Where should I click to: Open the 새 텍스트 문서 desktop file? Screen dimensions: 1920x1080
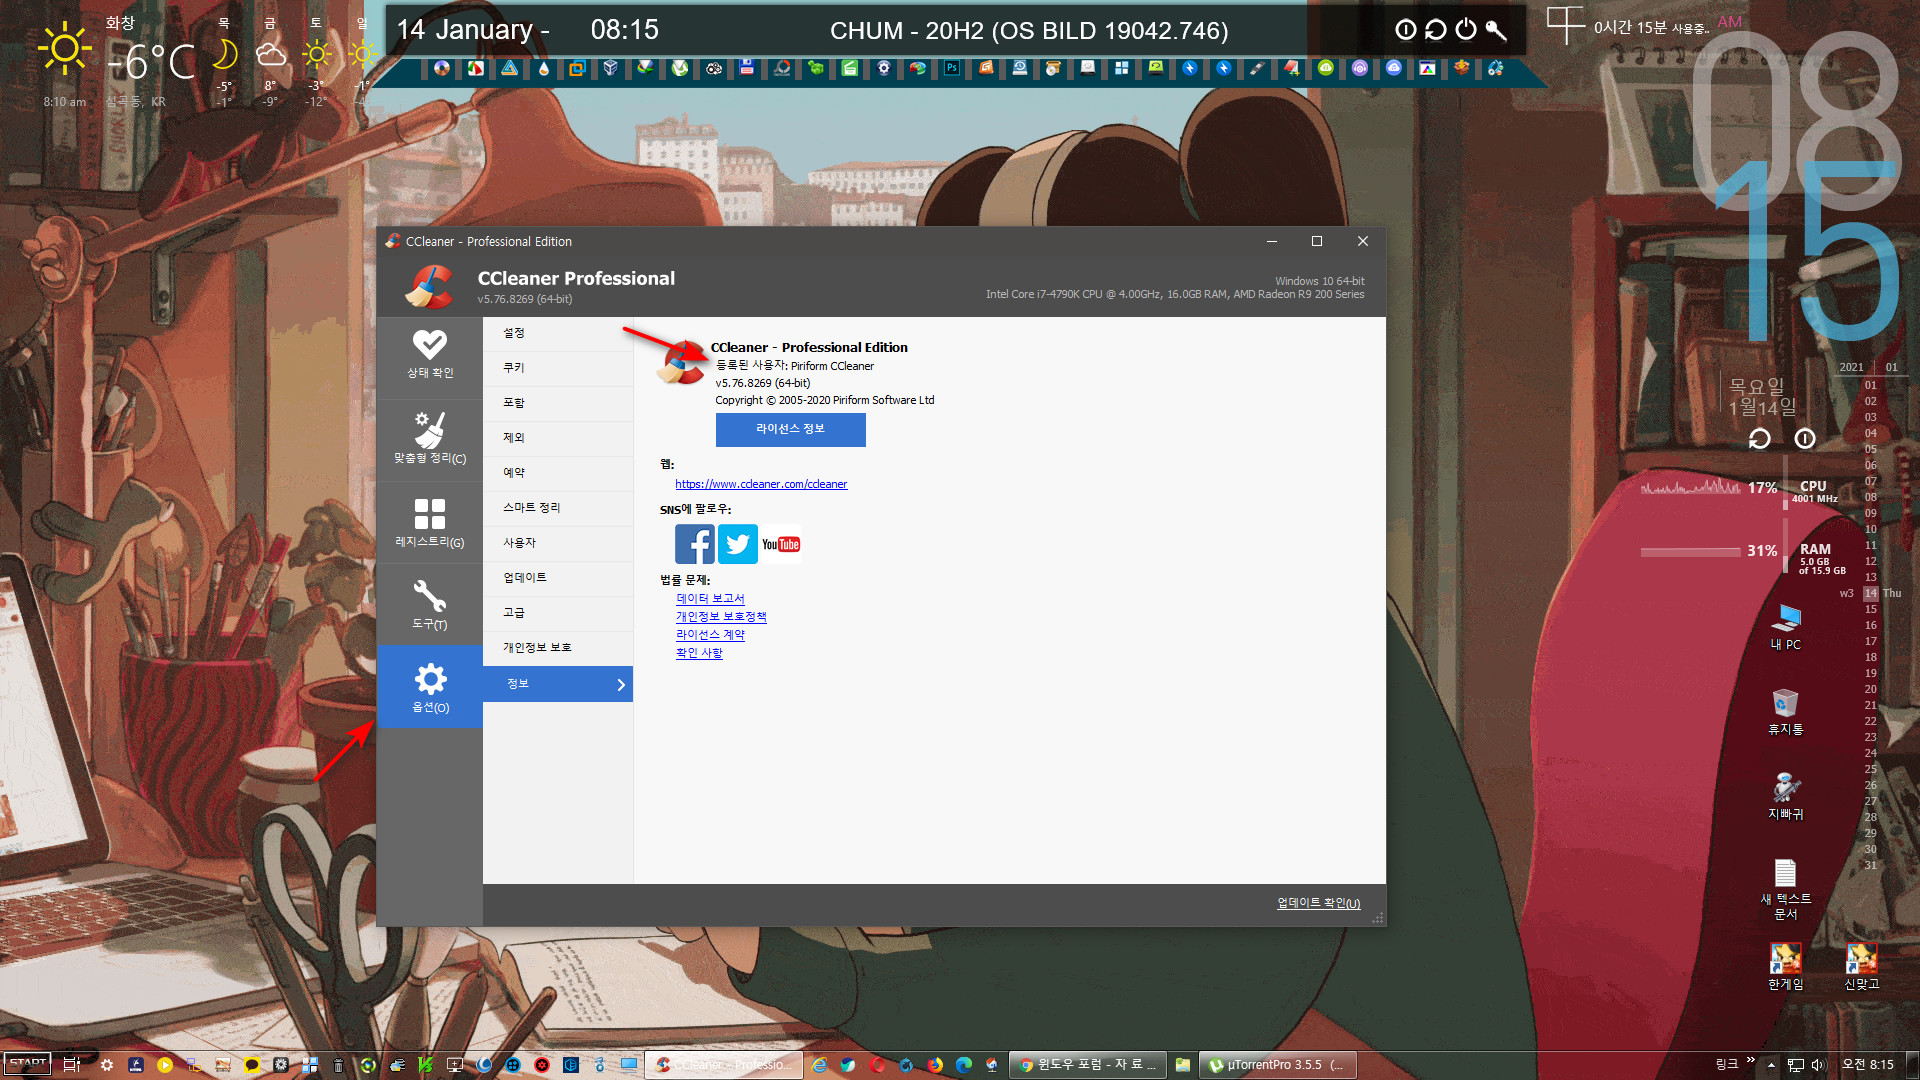pyautogui.click(x=1786, y=889)
